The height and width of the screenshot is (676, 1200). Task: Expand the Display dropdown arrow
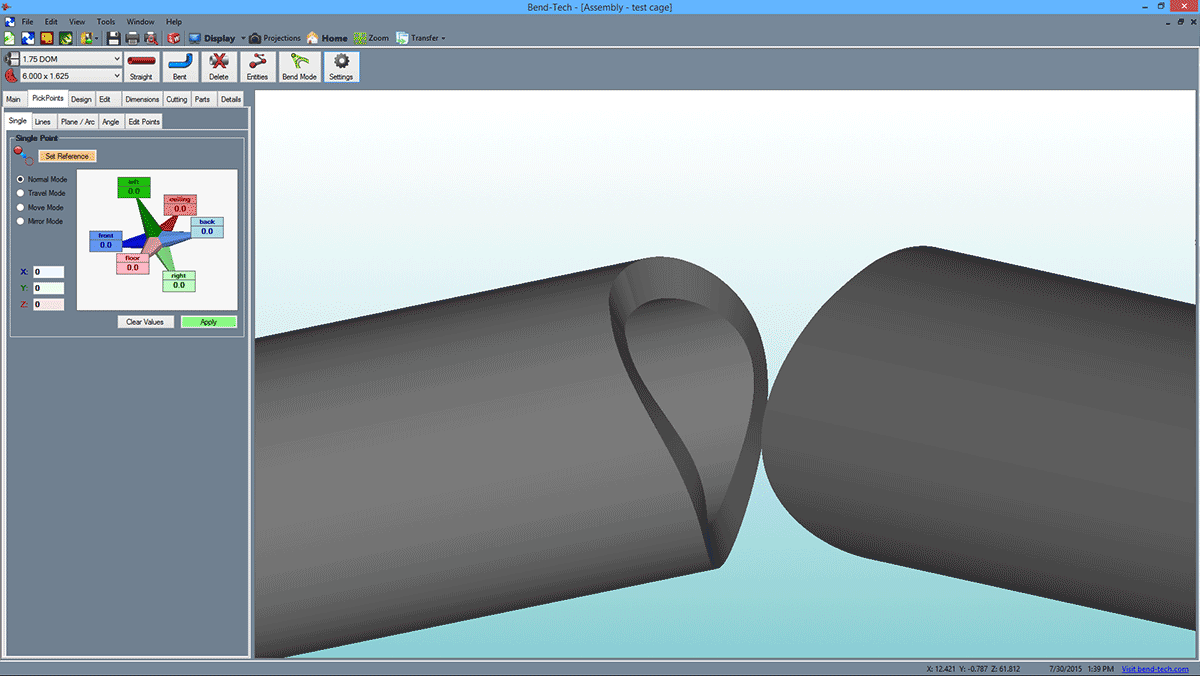pyautogui.click(x=243, y=38)
